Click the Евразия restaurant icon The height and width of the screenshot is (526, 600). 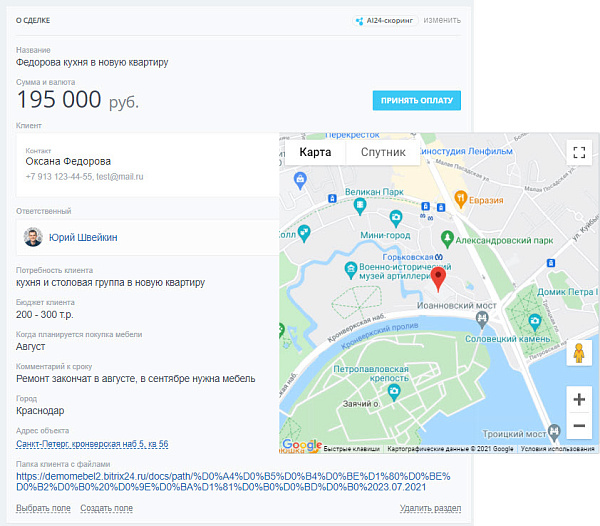coord(461,199)
